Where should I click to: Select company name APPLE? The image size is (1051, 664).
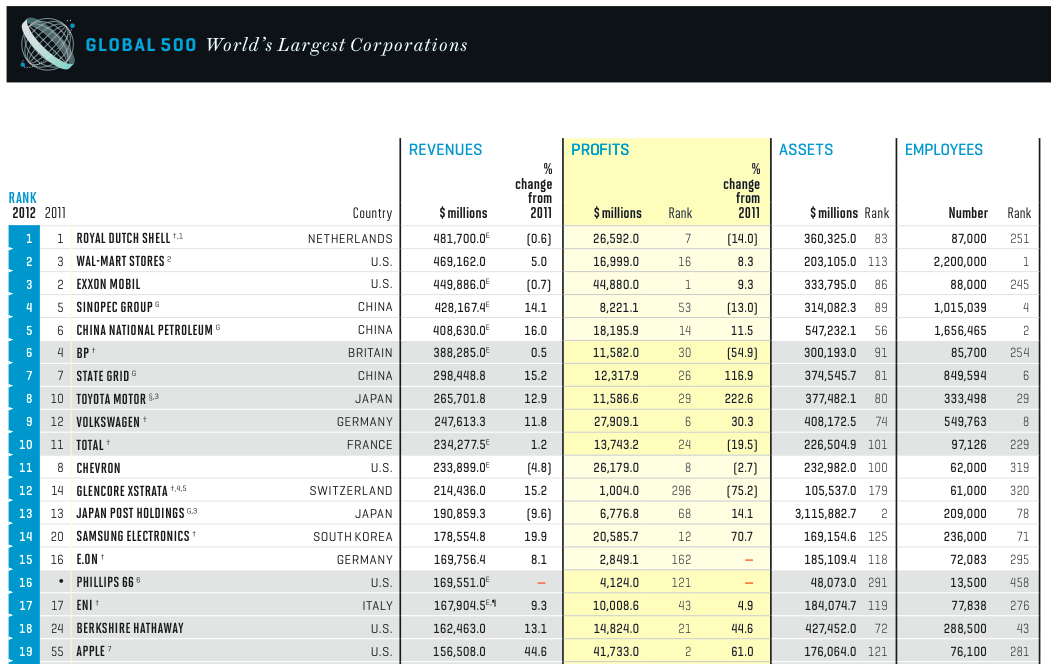90,651
